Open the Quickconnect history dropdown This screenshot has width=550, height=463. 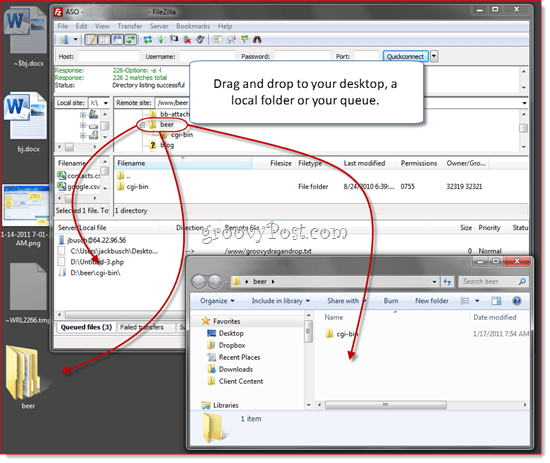click(x=434, y=56)
